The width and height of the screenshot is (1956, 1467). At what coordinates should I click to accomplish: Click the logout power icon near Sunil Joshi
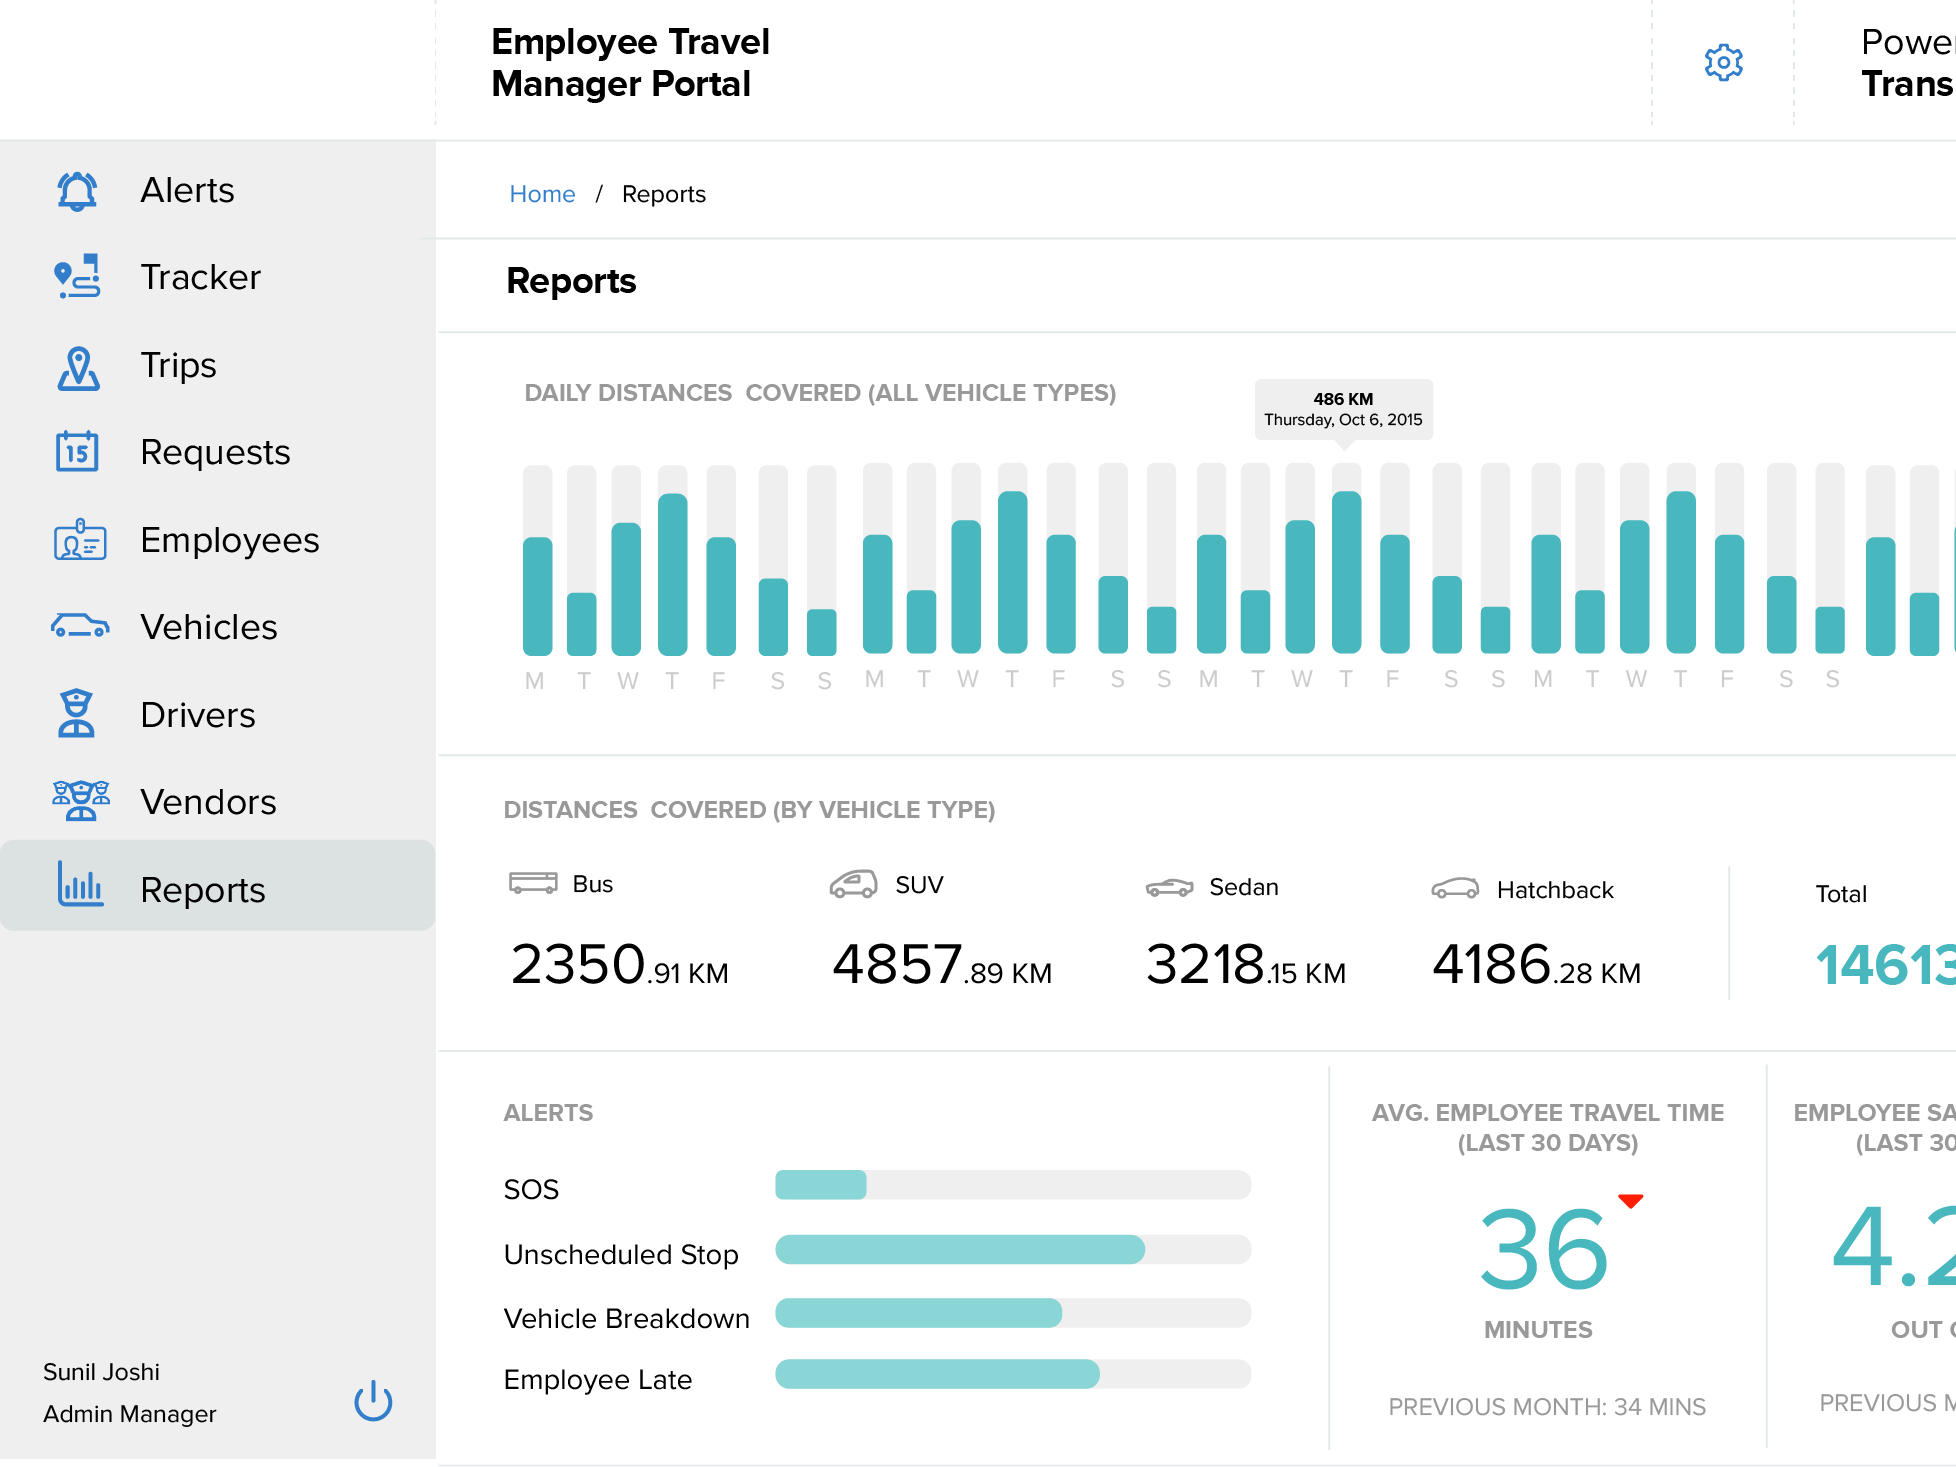coord(372,1401)
